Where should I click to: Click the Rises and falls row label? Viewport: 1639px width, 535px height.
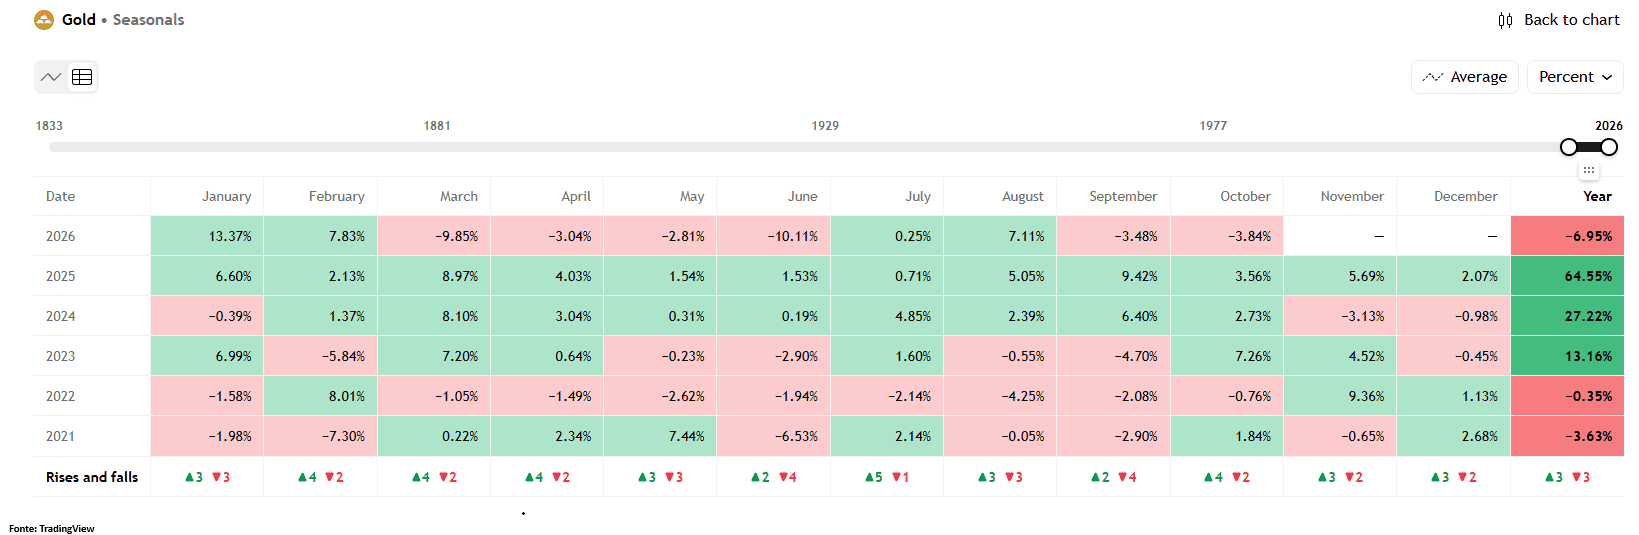pos(92,477)
